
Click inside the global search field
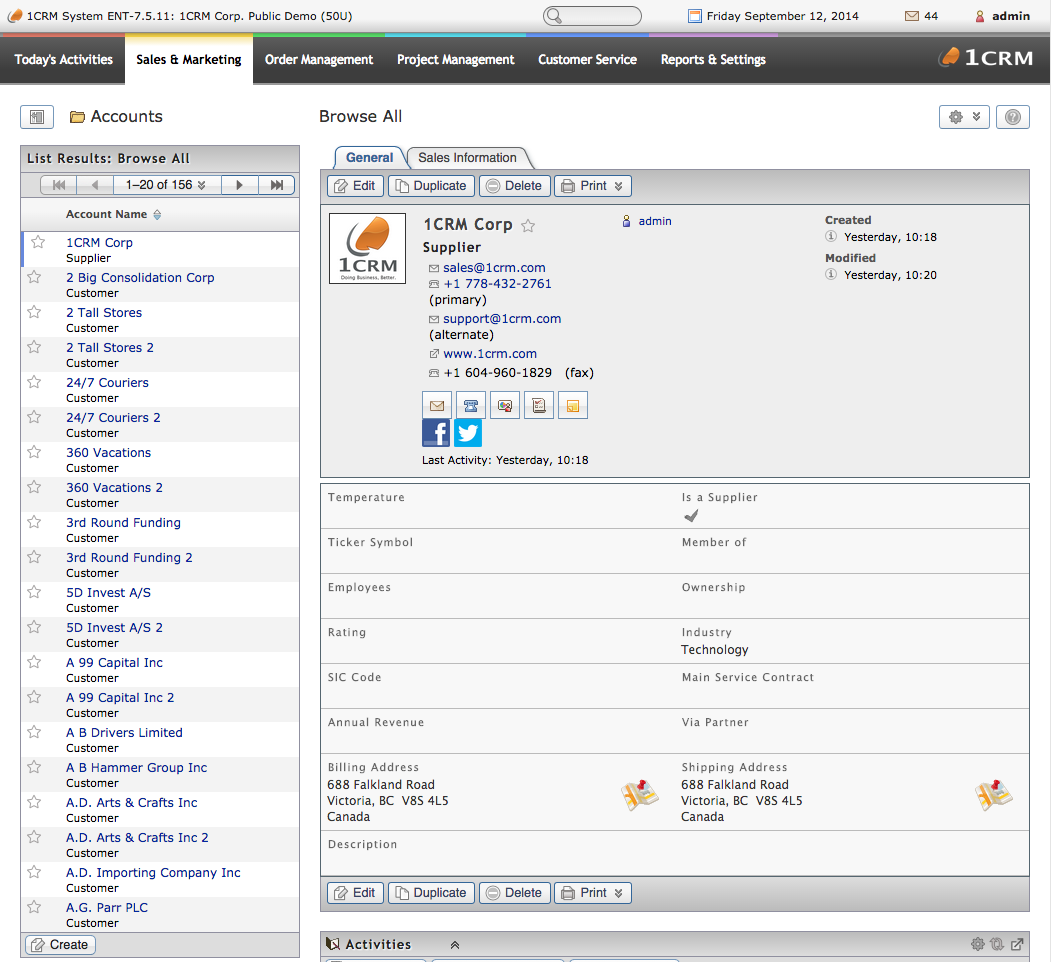[593, 15]
